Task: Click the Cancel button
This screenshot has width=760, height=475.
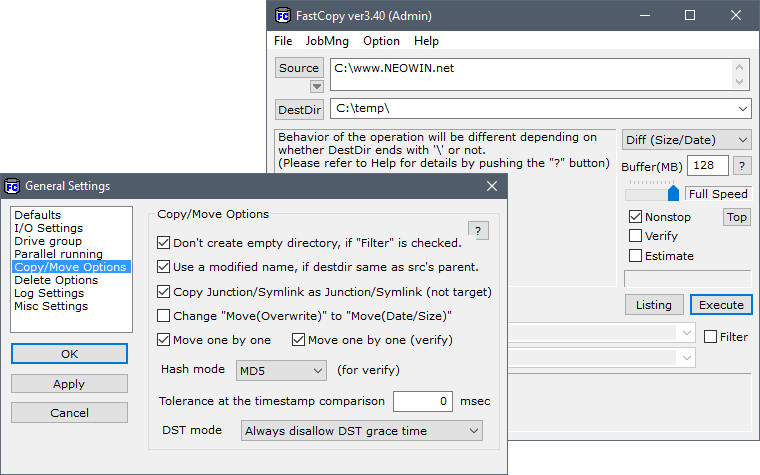Action: [69, 413]
